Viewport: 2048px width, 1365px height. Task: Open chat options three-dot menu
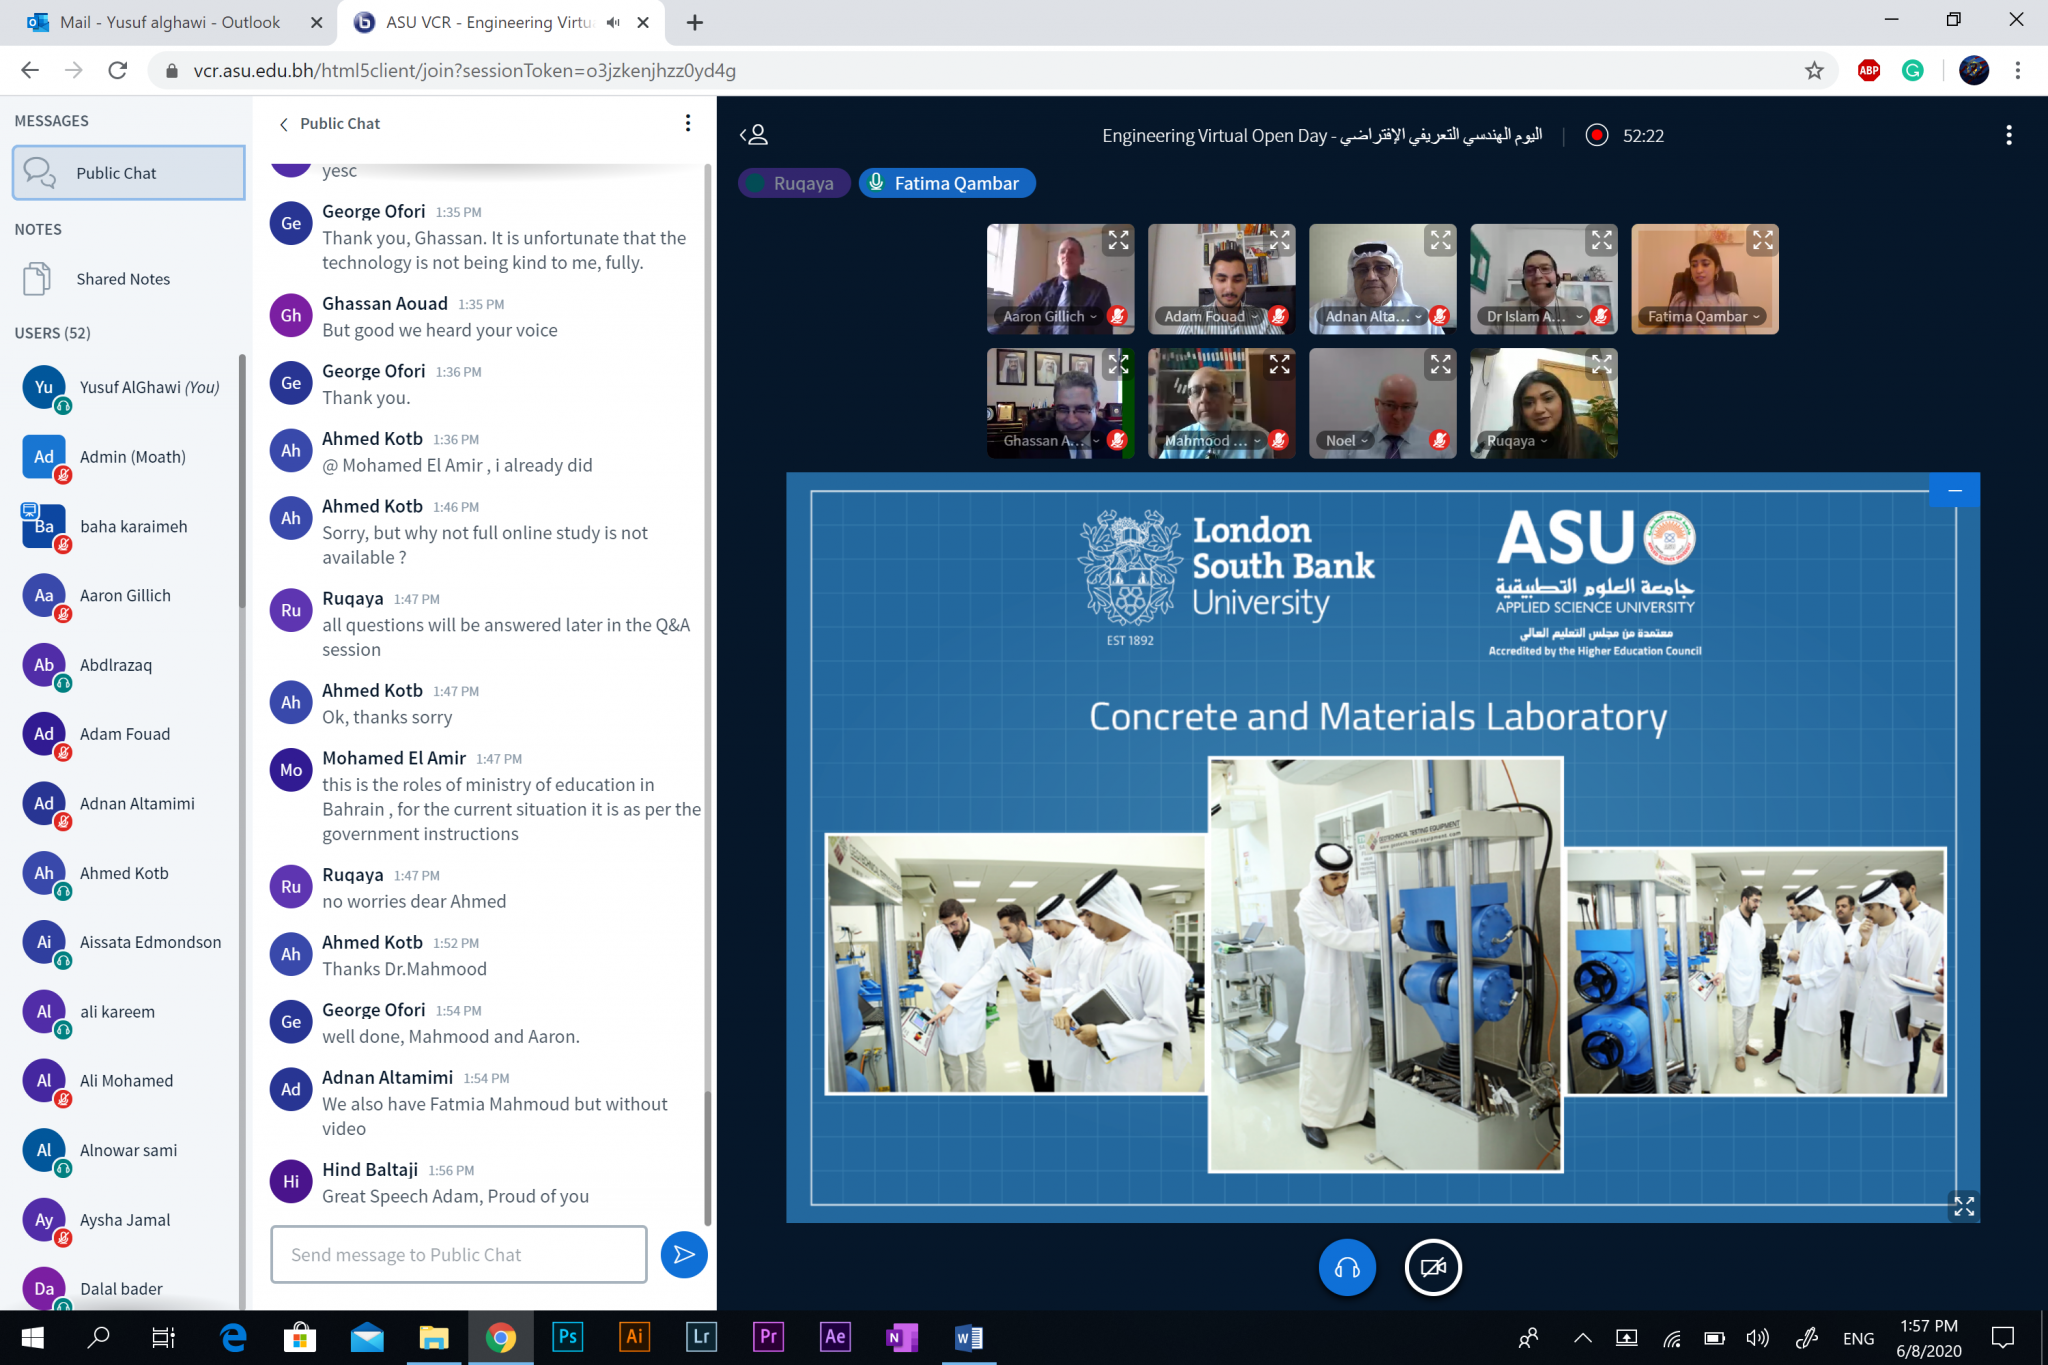[x=687, y=123]
